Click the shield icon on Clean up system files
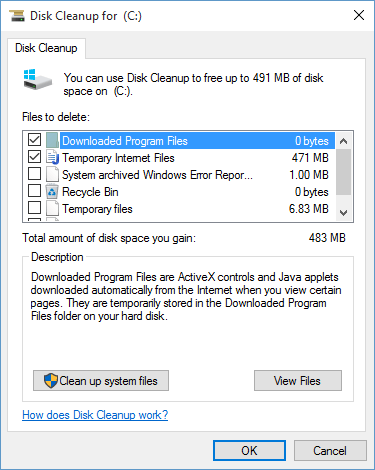Image resolution: width=375 pixels, height=470 pixels. coord(51,380)
